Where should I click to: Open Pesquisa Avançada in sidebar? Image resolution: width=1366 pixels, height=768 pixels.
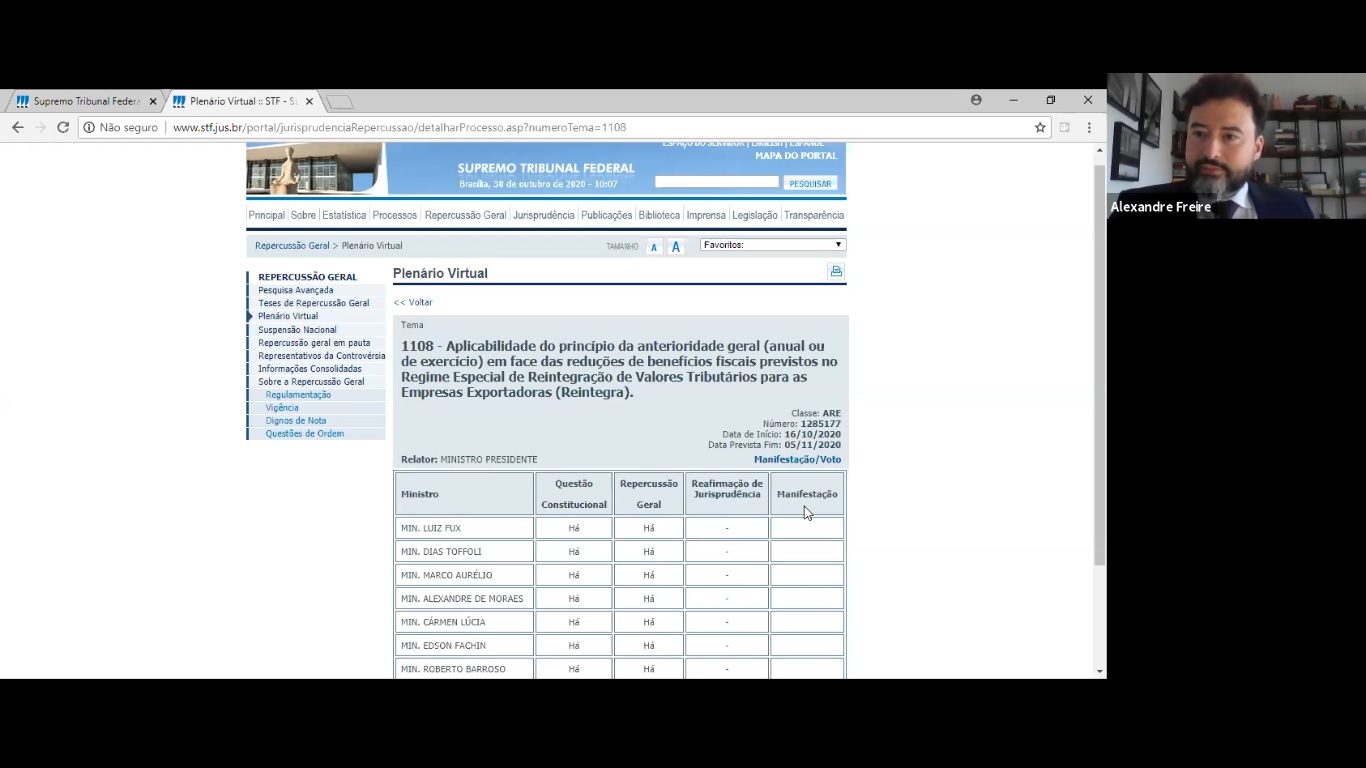[x=296, y=290]
